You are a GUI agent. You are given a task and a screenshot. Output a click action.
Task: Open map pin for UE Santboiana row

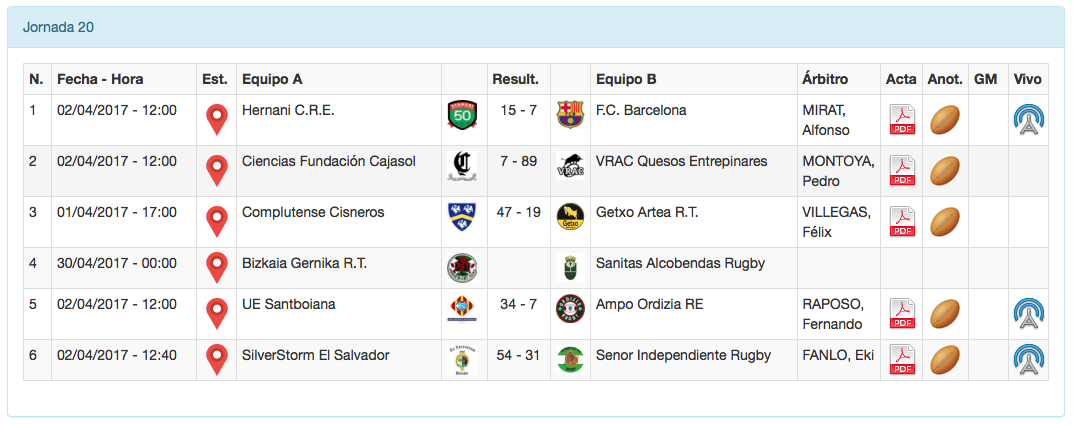point(216,314)
